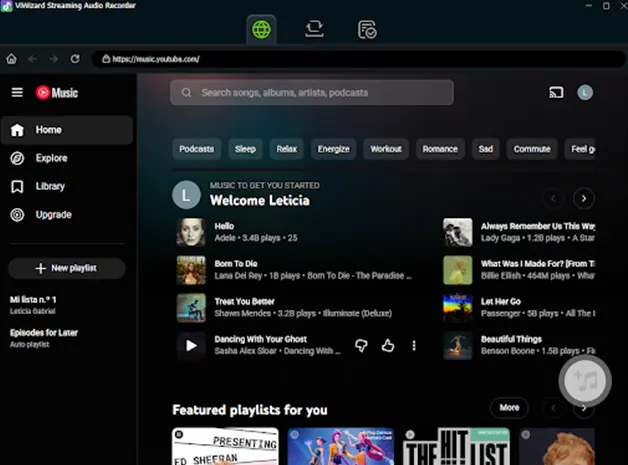Show next songs in Welcome carousel
This screenshot has height=465, width=628.
pos(584,198)
